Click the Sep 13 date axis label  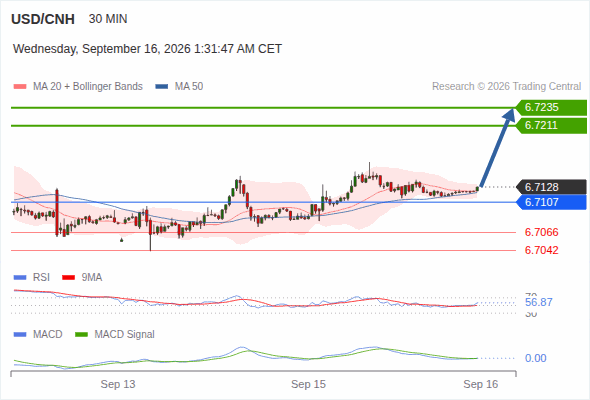(x=118, y=384)
